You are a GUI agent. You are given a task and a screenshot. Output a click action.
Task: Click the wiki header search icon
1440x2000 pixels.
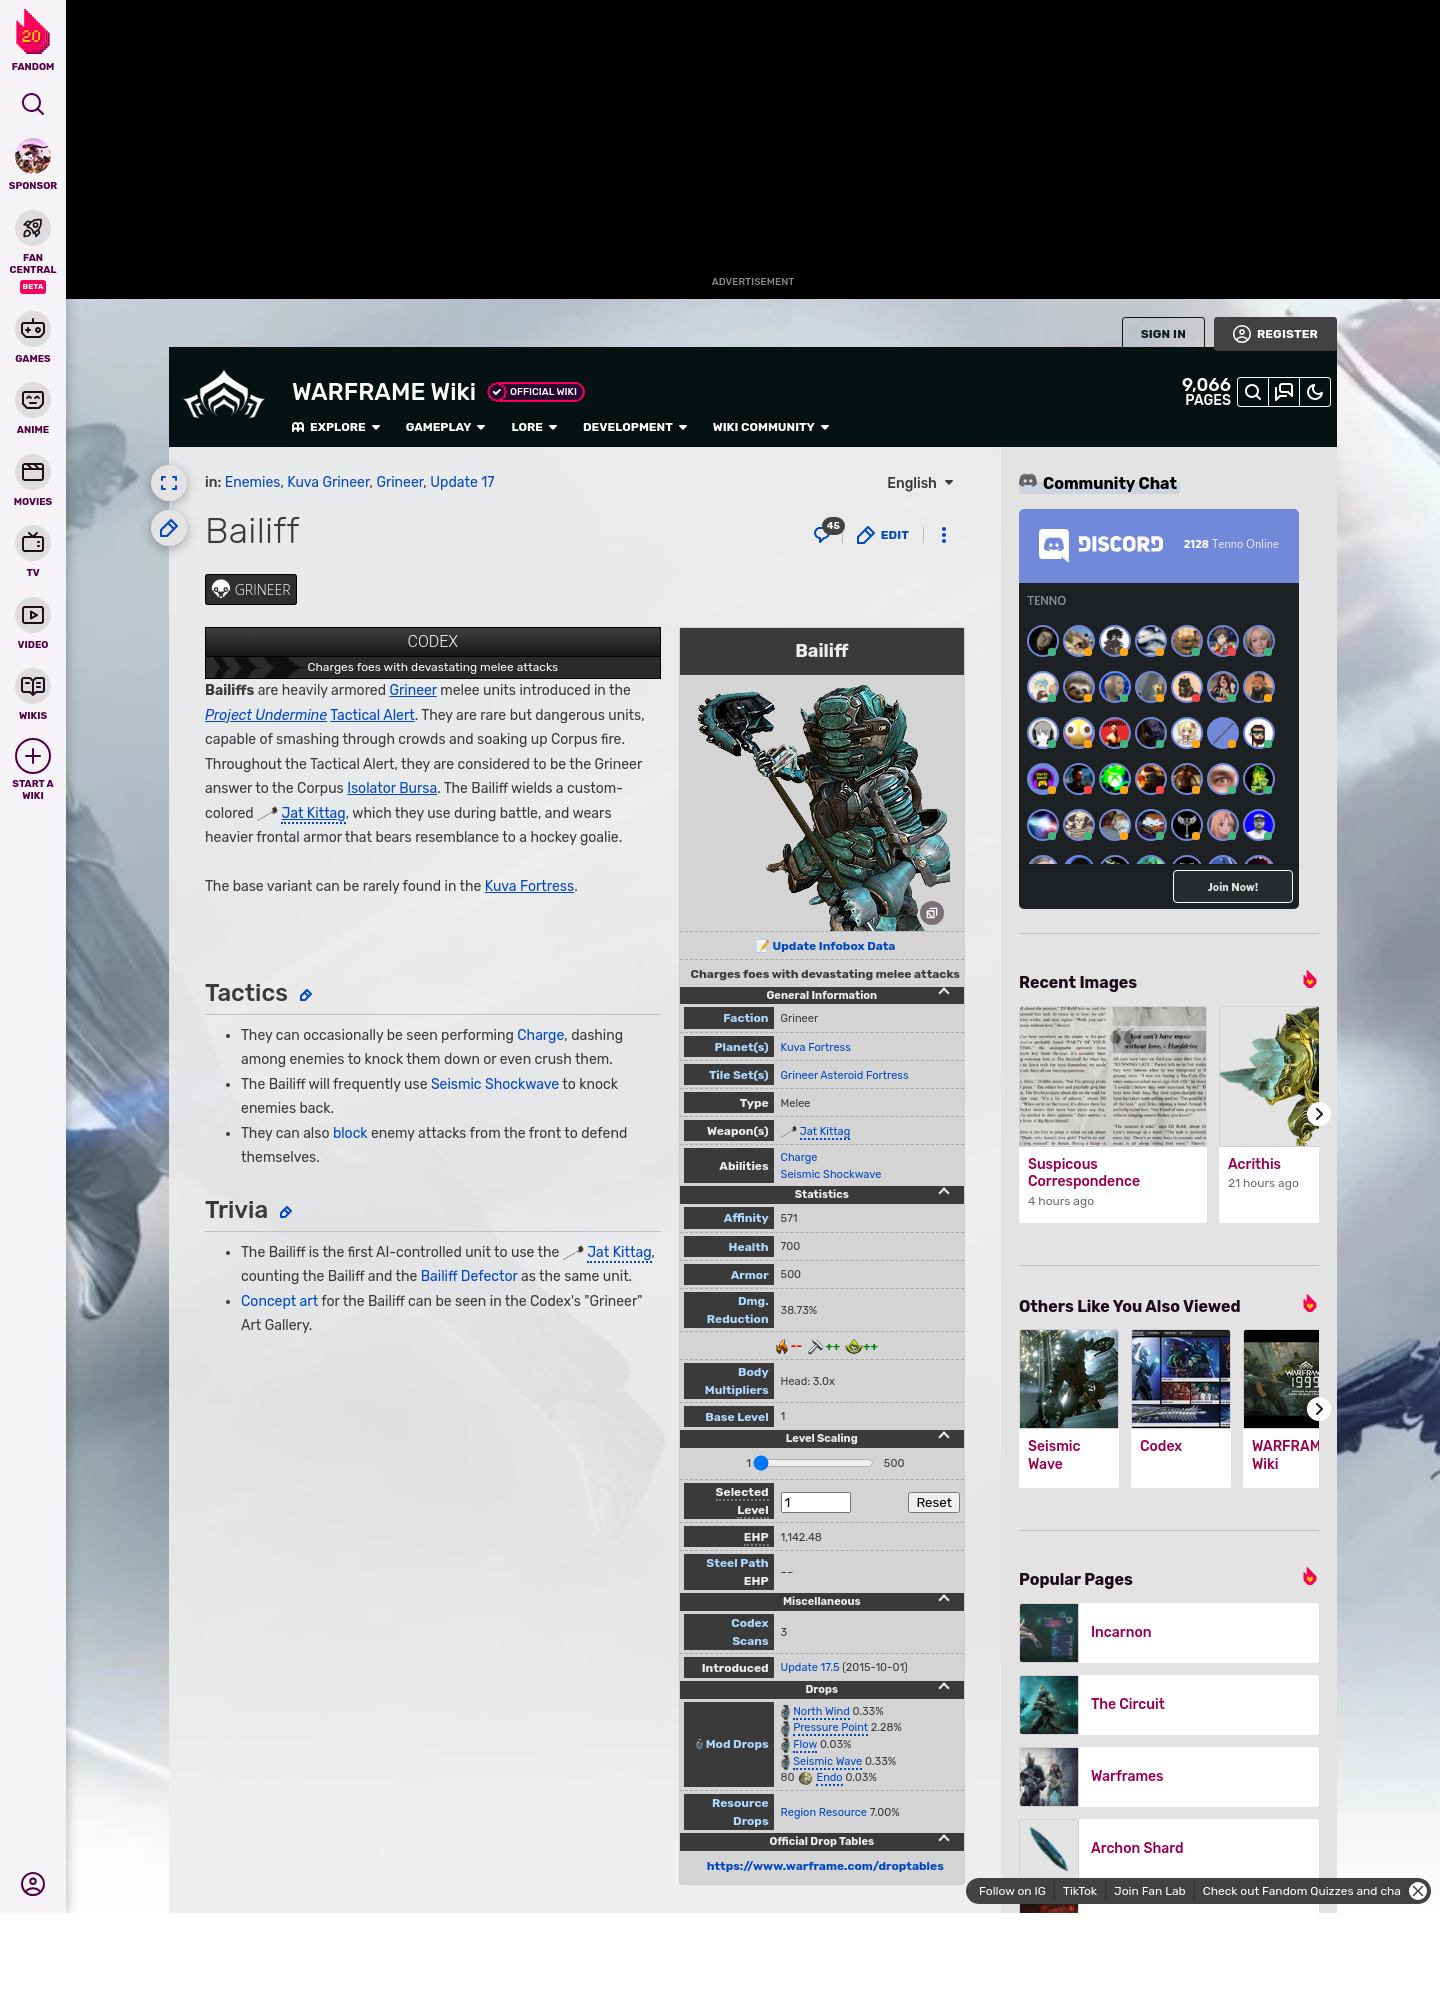click(1252, 392)
